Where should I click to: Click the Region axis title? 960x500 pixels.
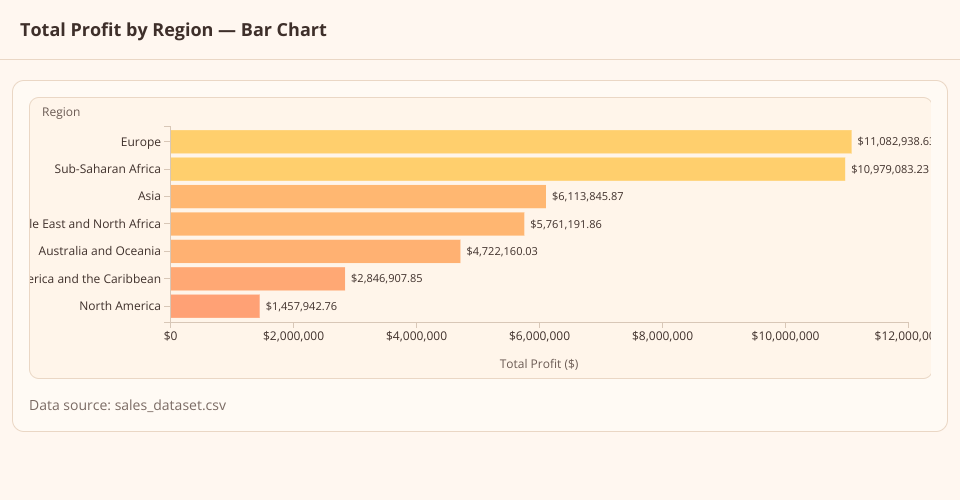61,112
